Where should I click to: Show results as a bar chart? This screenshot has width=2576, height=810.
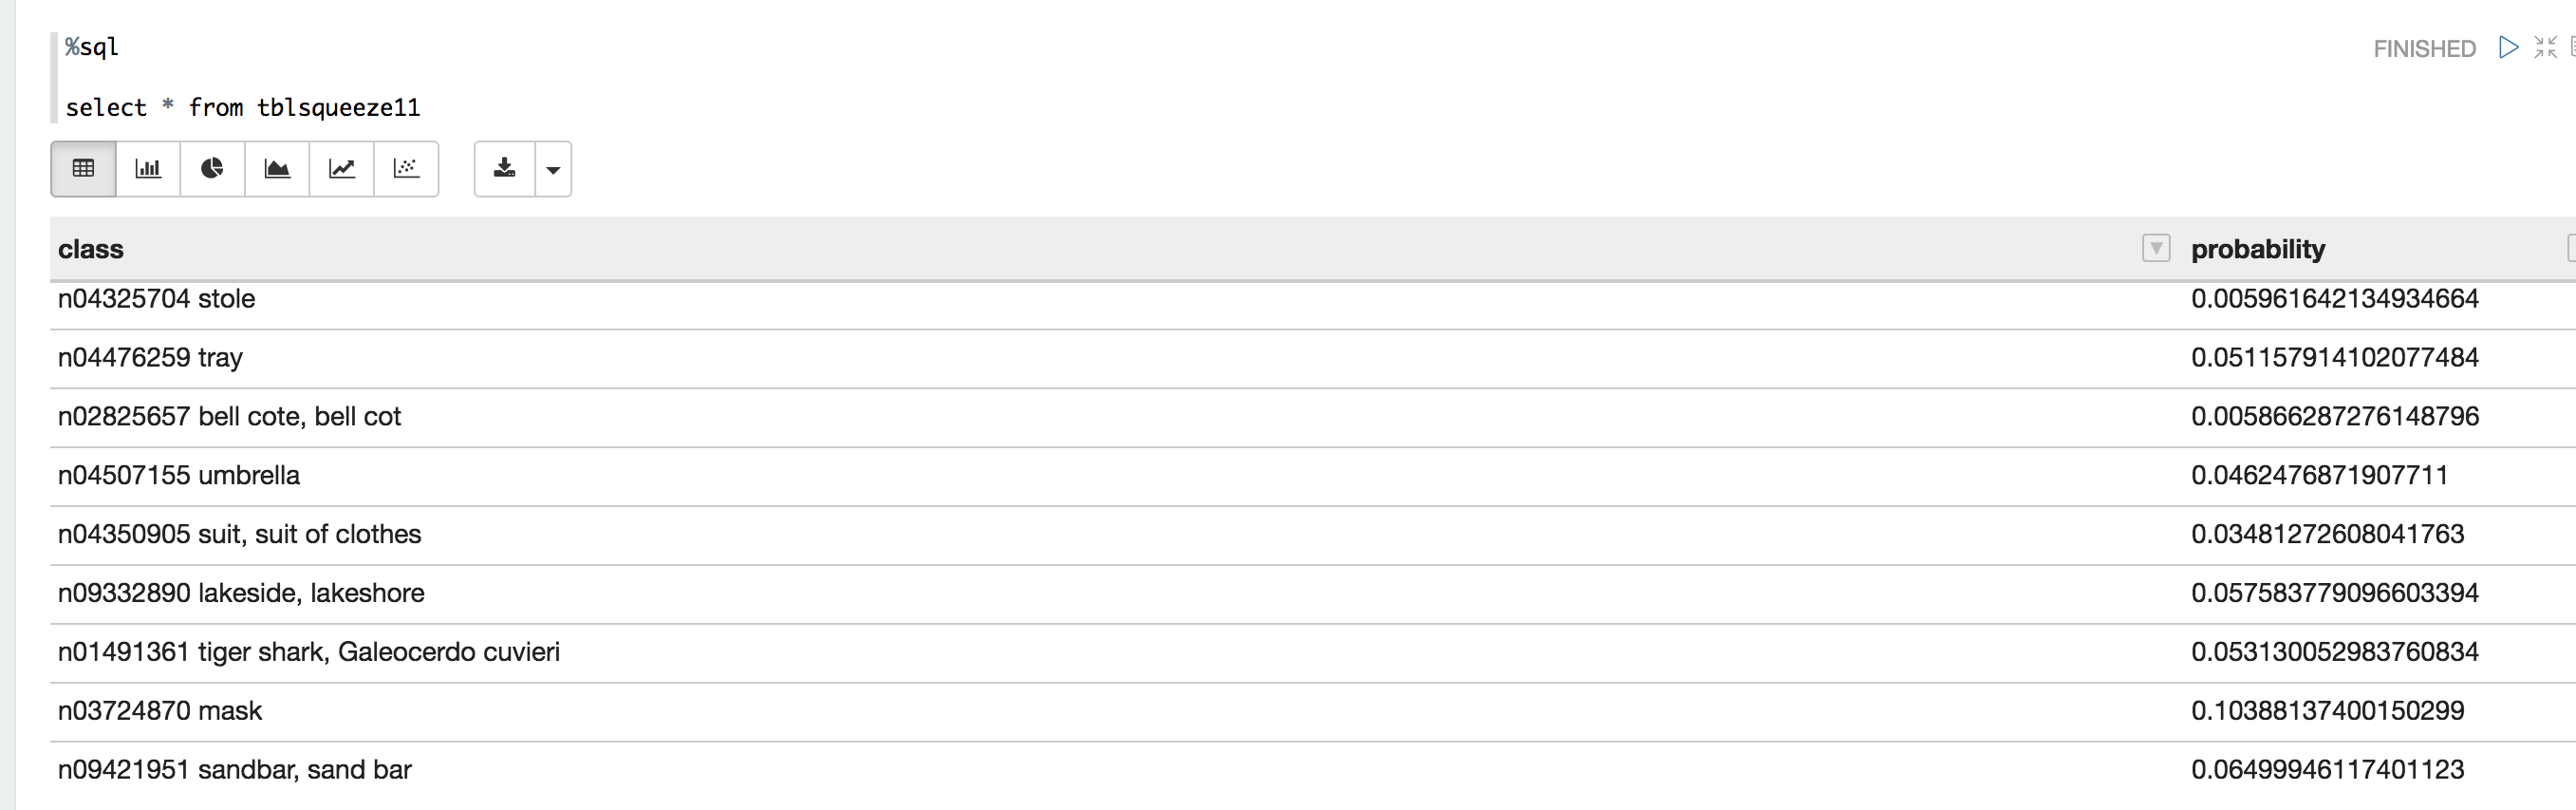coord(148,169)
